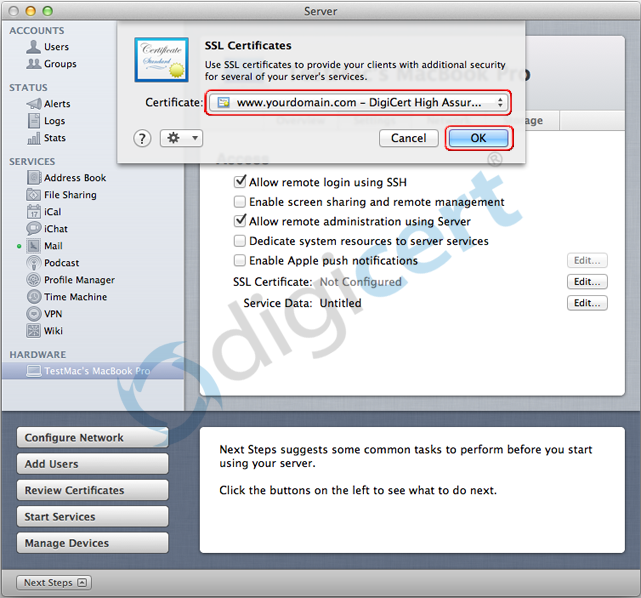
Task: Cancel the SSL Certificates dialog
Action: click(x=408, y=138)
